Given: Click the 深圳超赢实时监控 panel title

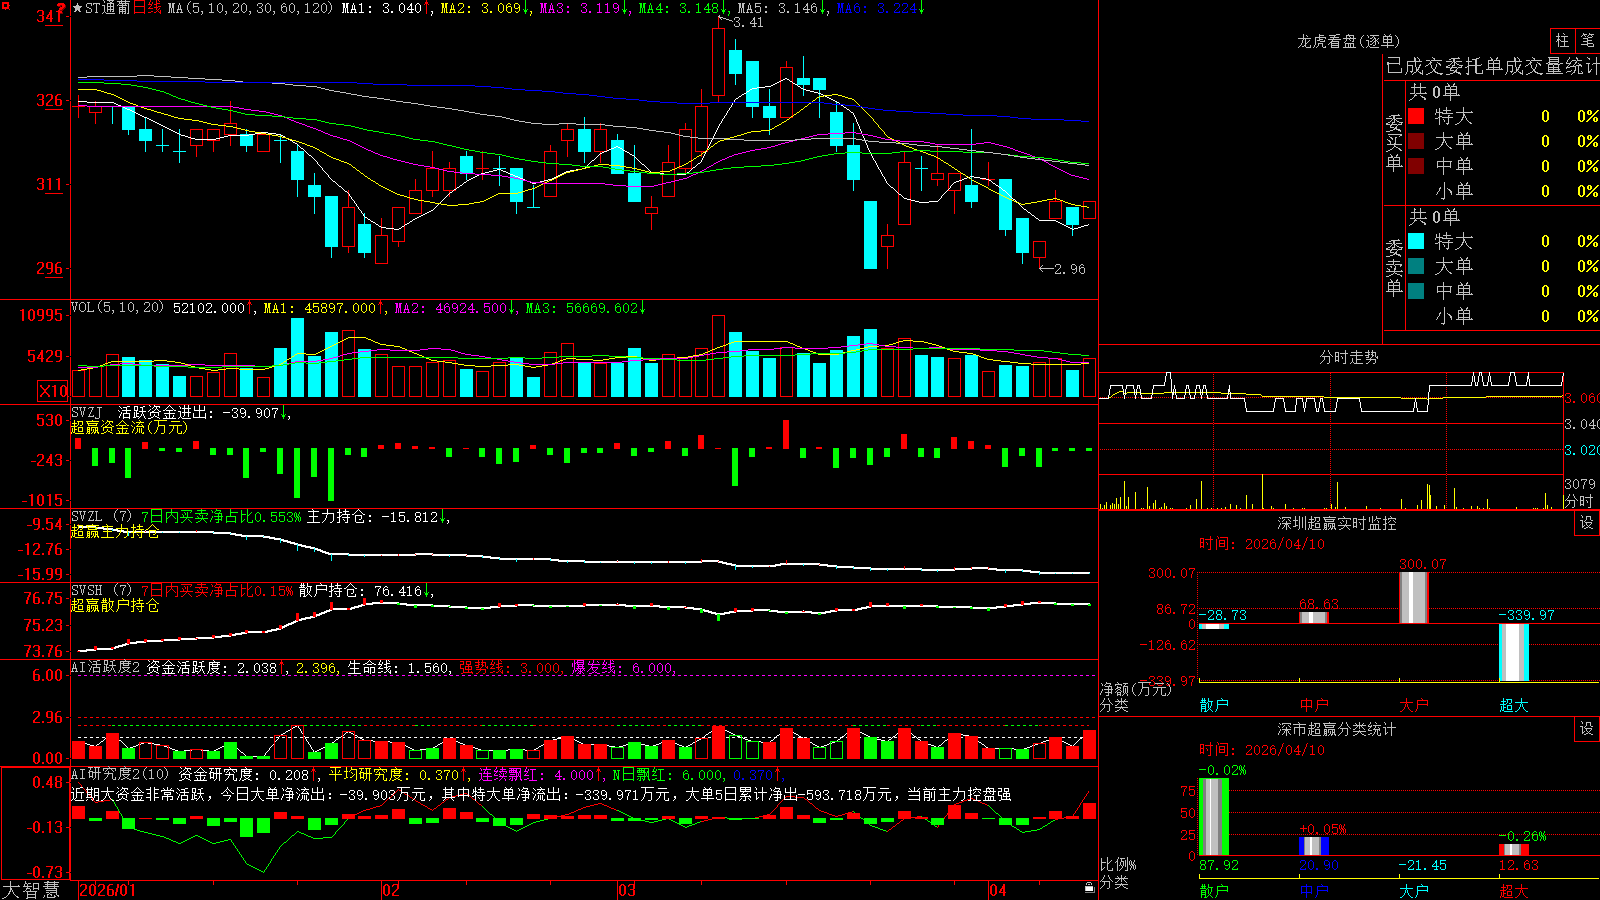Looking at the screenshot, I should coord(1337,523).
